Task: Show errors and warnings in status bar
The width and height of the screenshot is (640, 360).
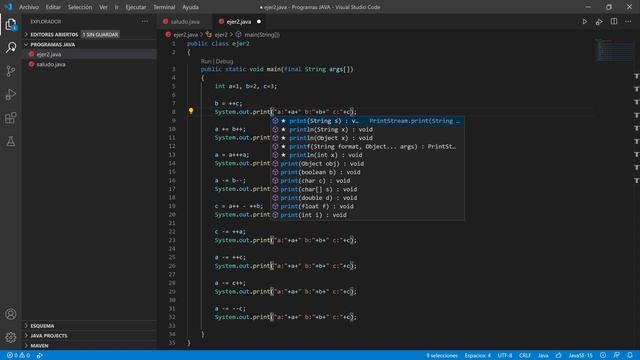Action: (x=18, y=355)
